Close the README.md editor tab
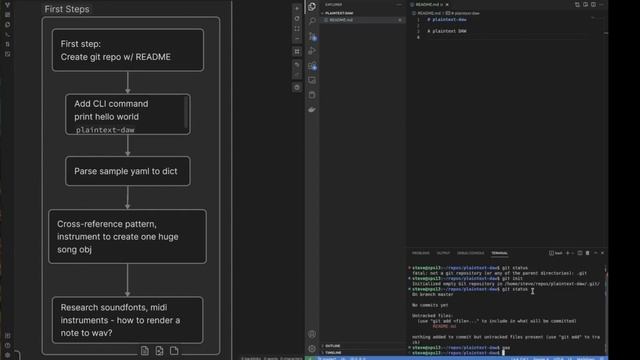Screen dimensions: 640x360 (447, 4)
